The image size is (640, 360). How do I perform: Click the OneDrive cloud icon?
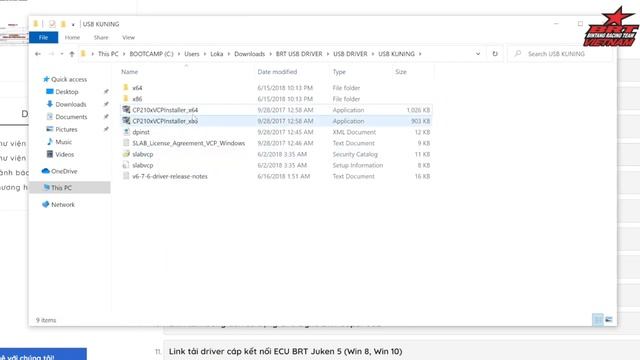pyautogui.click(x=46, y=171)
